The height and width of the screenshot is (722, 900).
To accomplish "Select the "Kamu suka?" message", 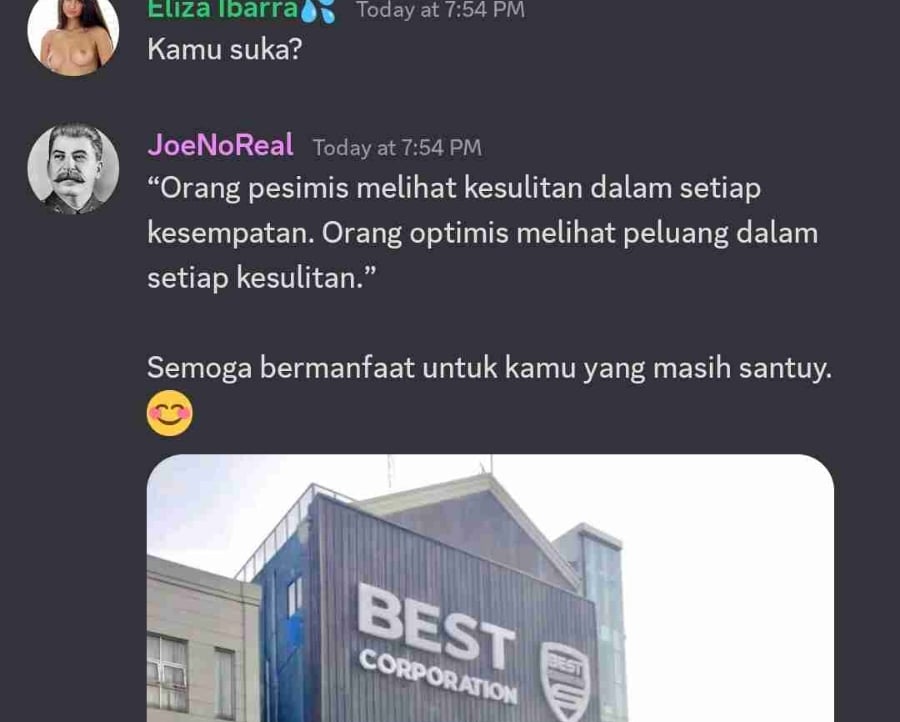I will (224, 49).
